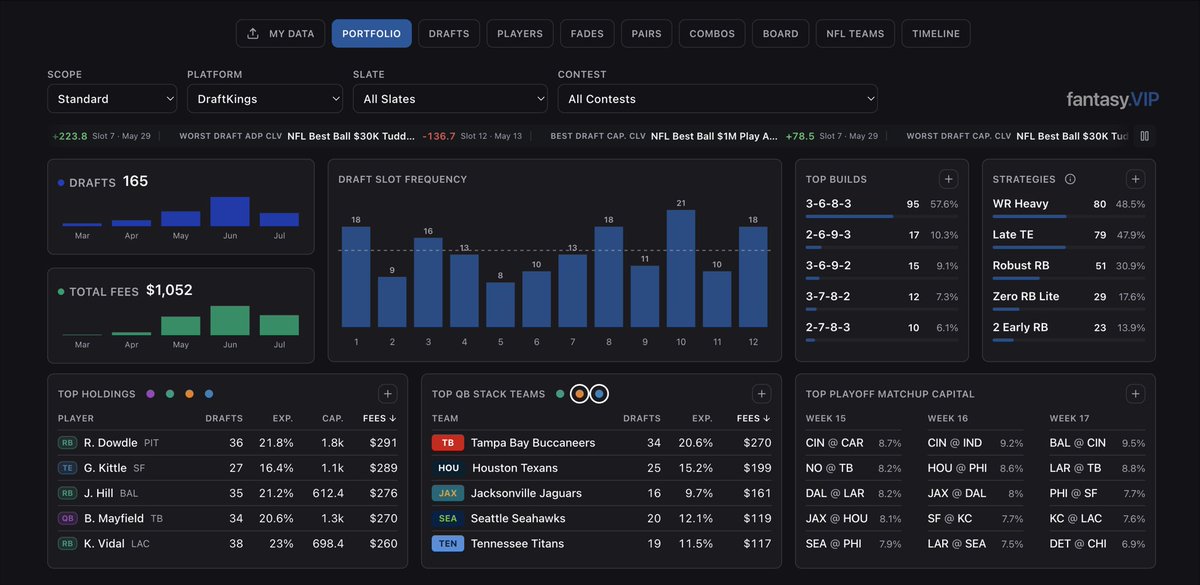Select the Pairs tab
The width and height of the screenshot is (1200, 585).
[647, 33]
